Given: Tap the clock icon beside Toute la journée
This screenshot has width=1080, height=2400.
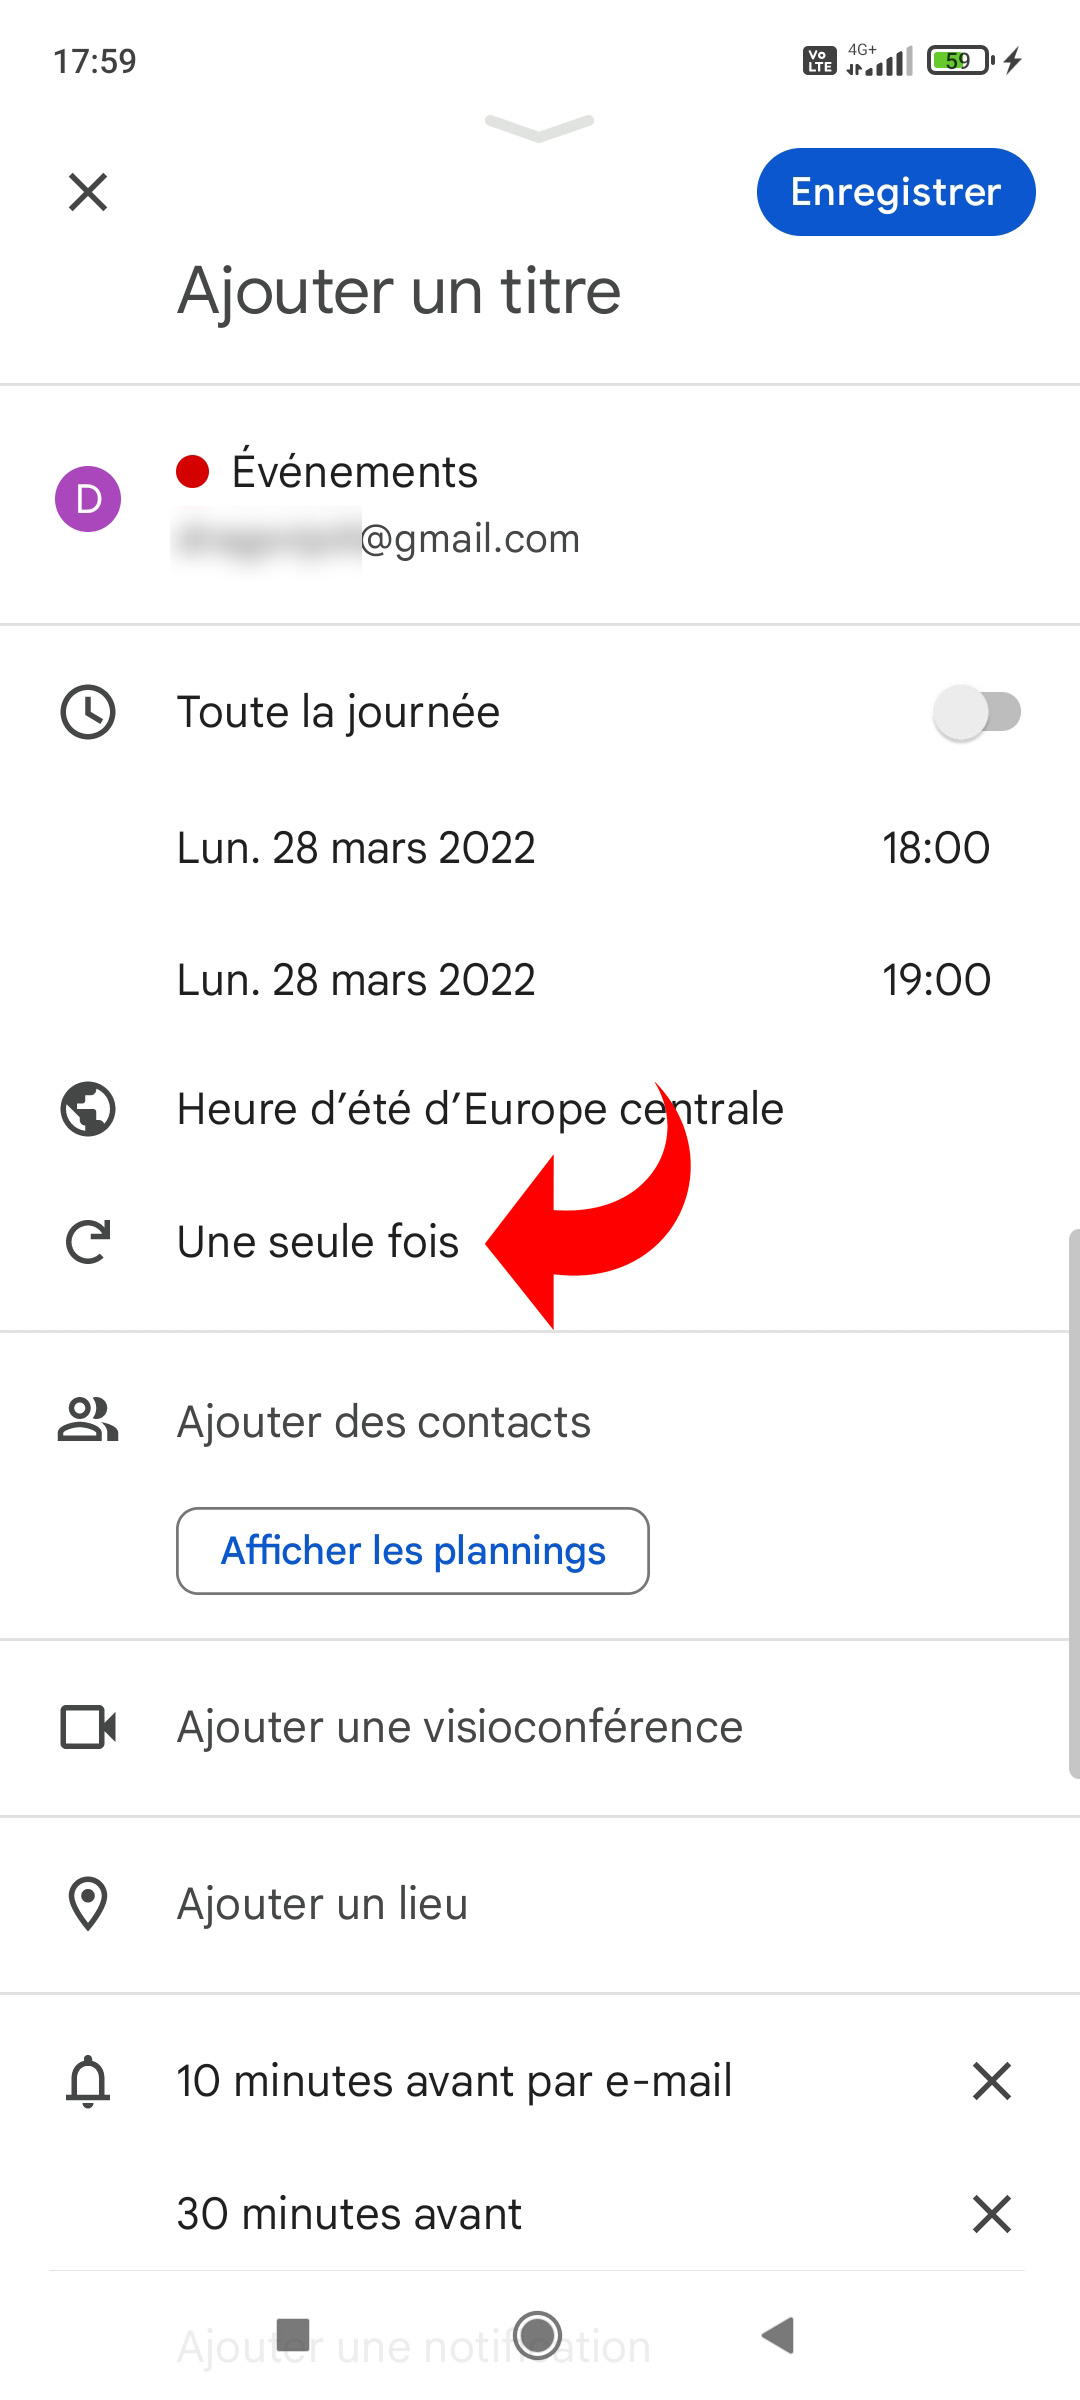Looking at the screenshot, I should click(x=88, y=712).
